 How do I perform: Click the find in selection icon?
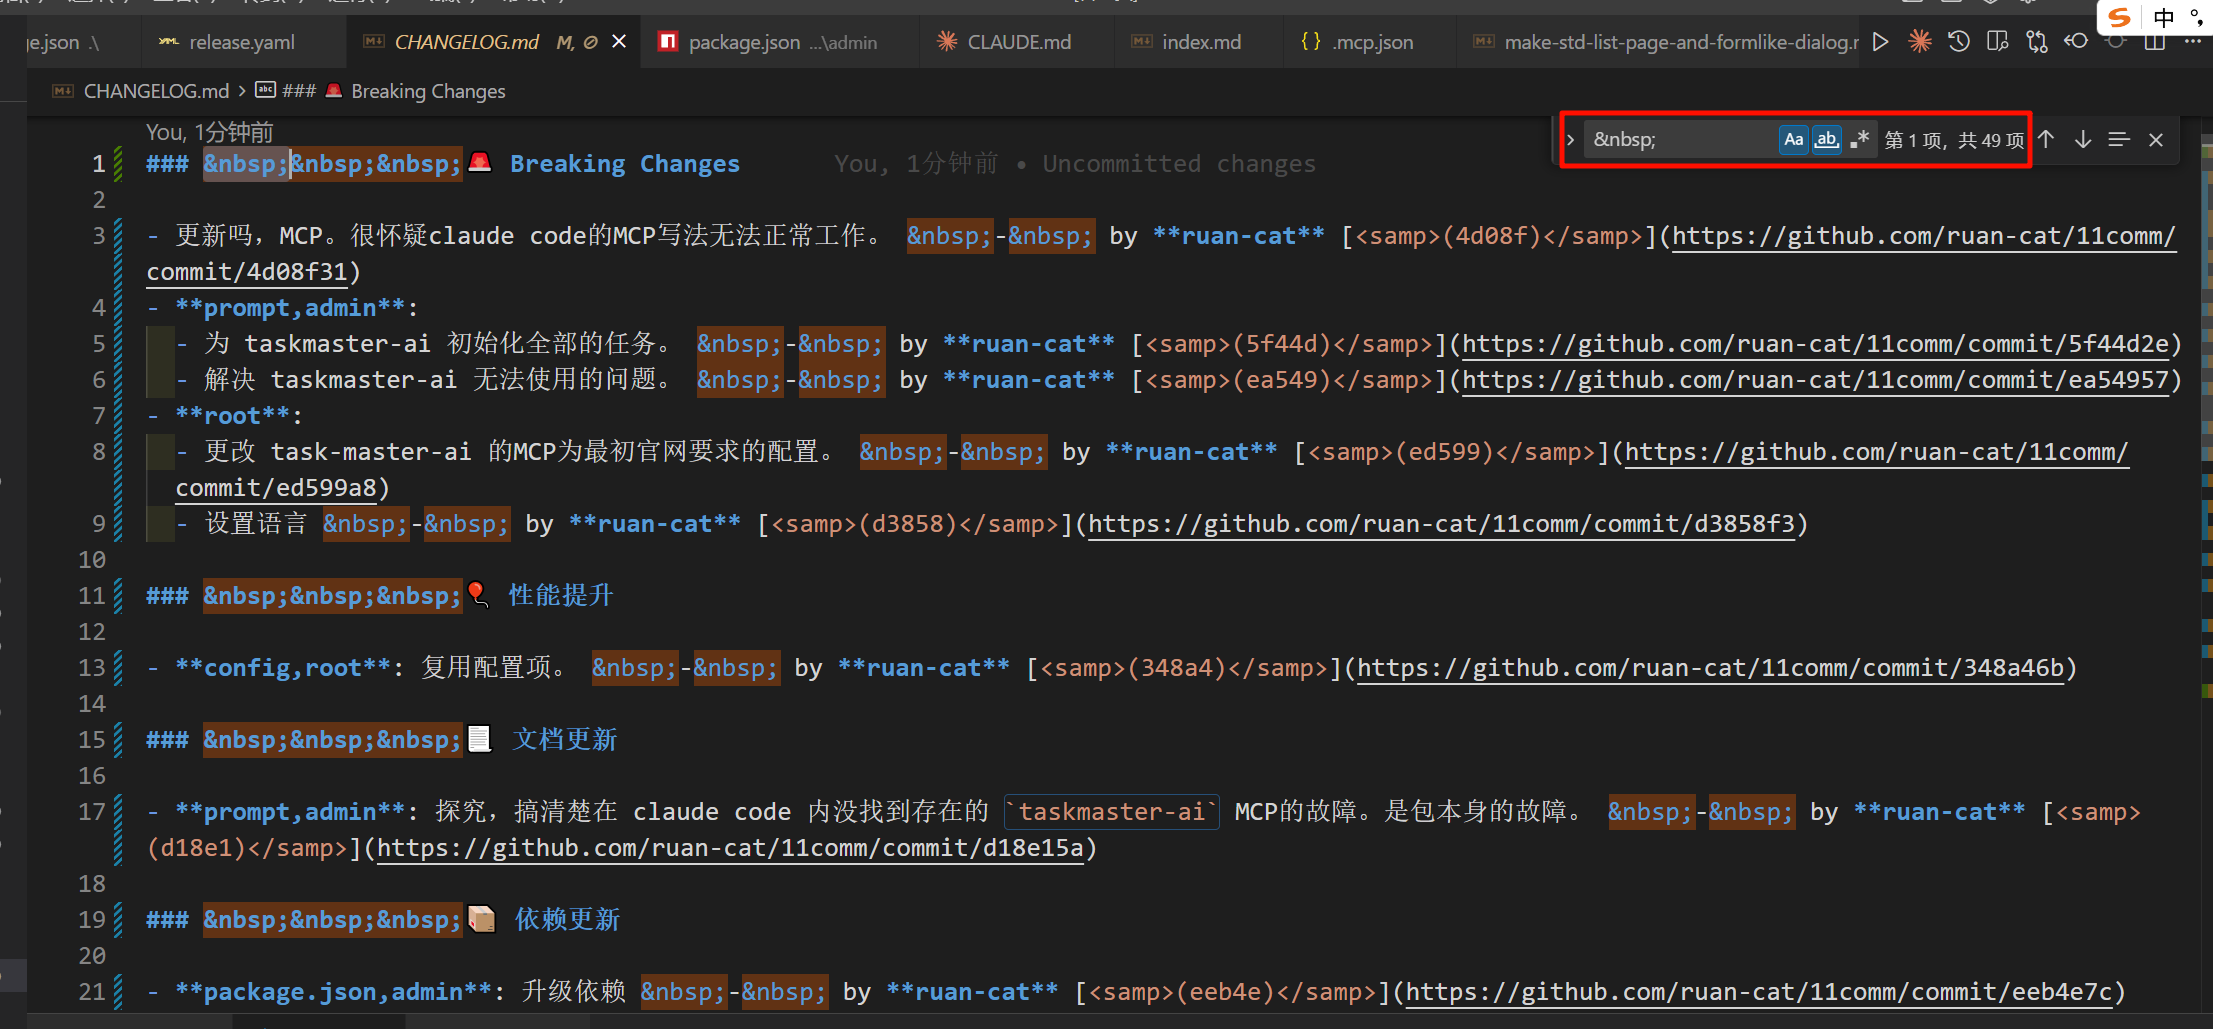[2119, 140]
